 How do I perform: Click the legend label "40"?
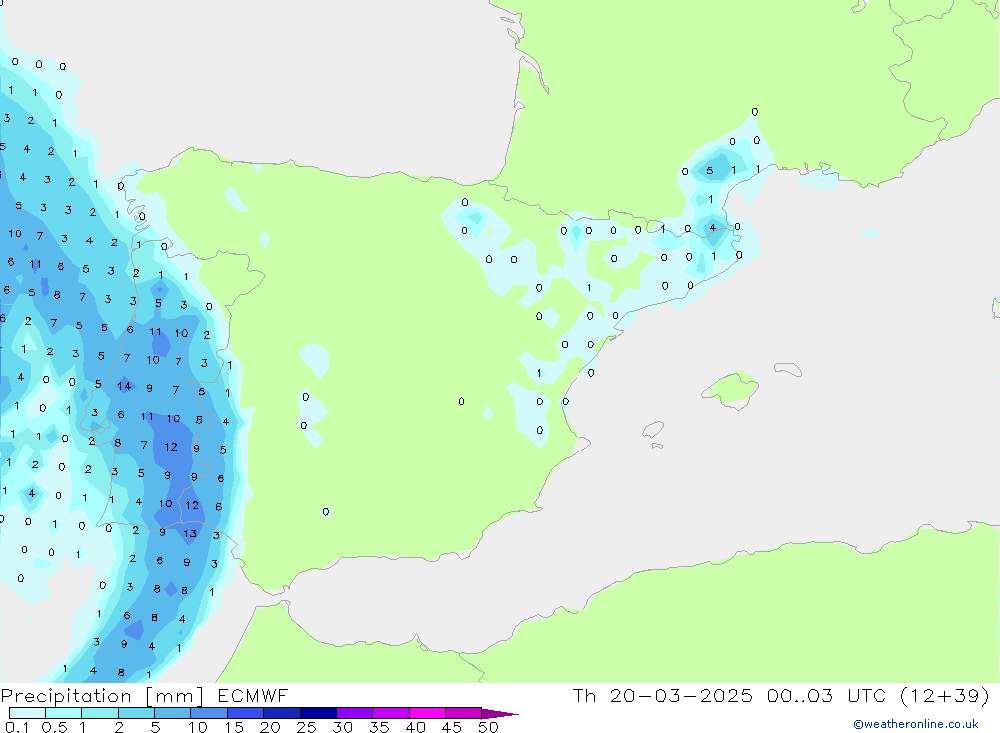click(415, 727)
